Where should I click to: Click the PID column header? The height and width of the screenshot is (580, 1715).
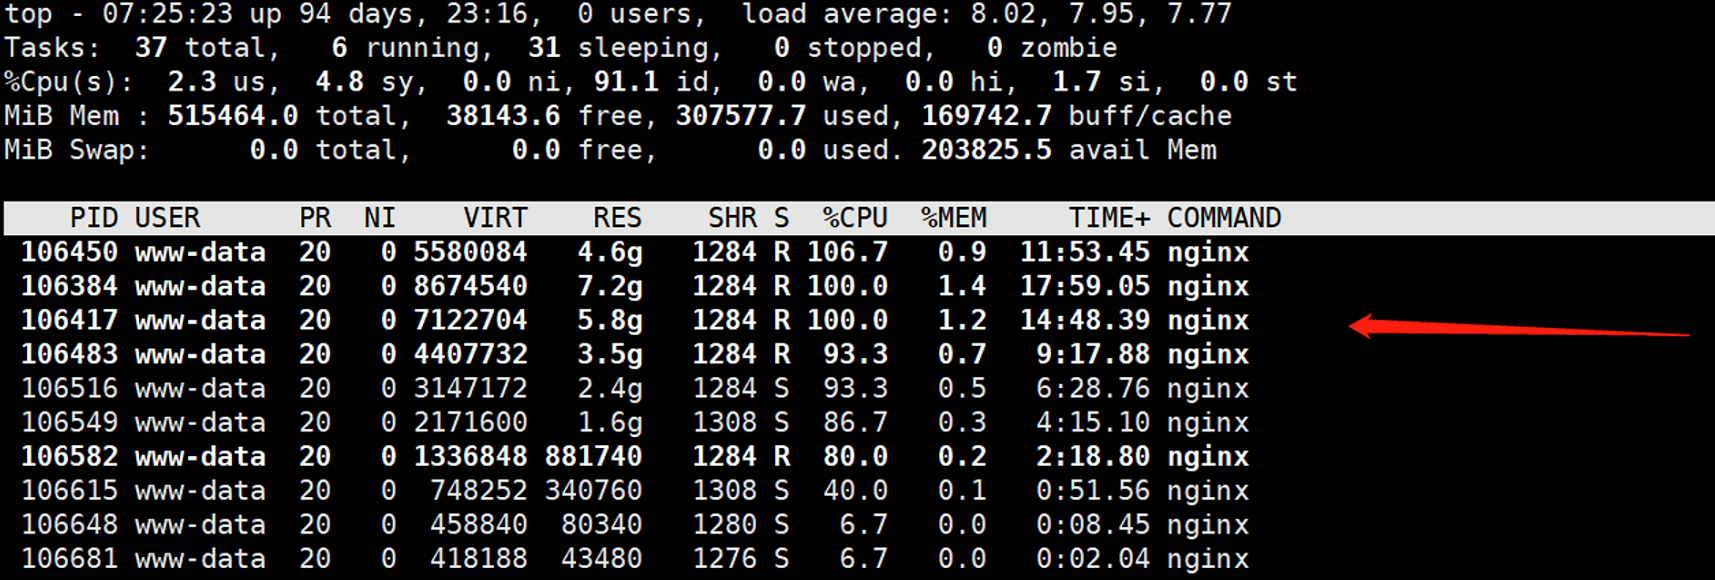click(94, 218)
